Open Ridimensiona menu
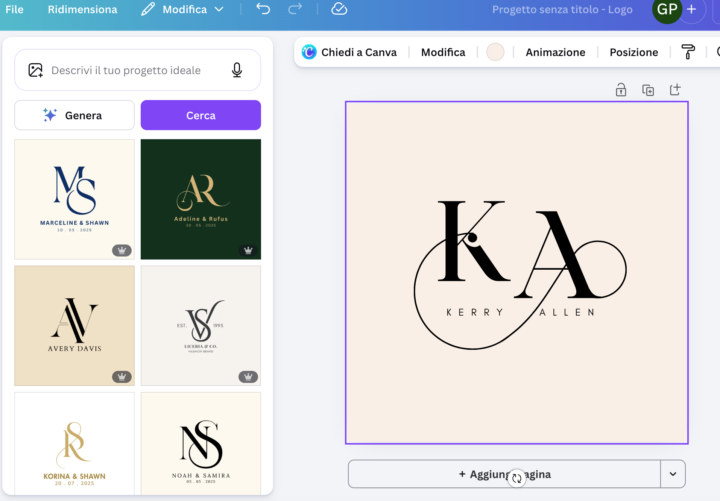720x501 pixels. [x=83, y=9]
